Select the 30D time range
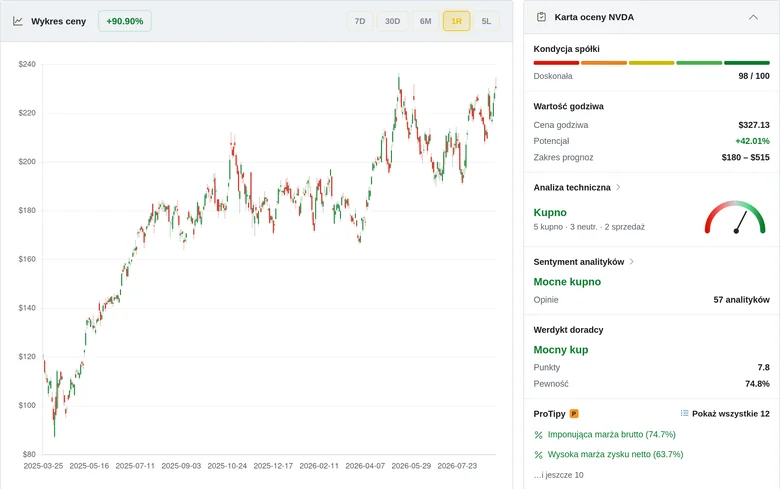 [392, 21]
